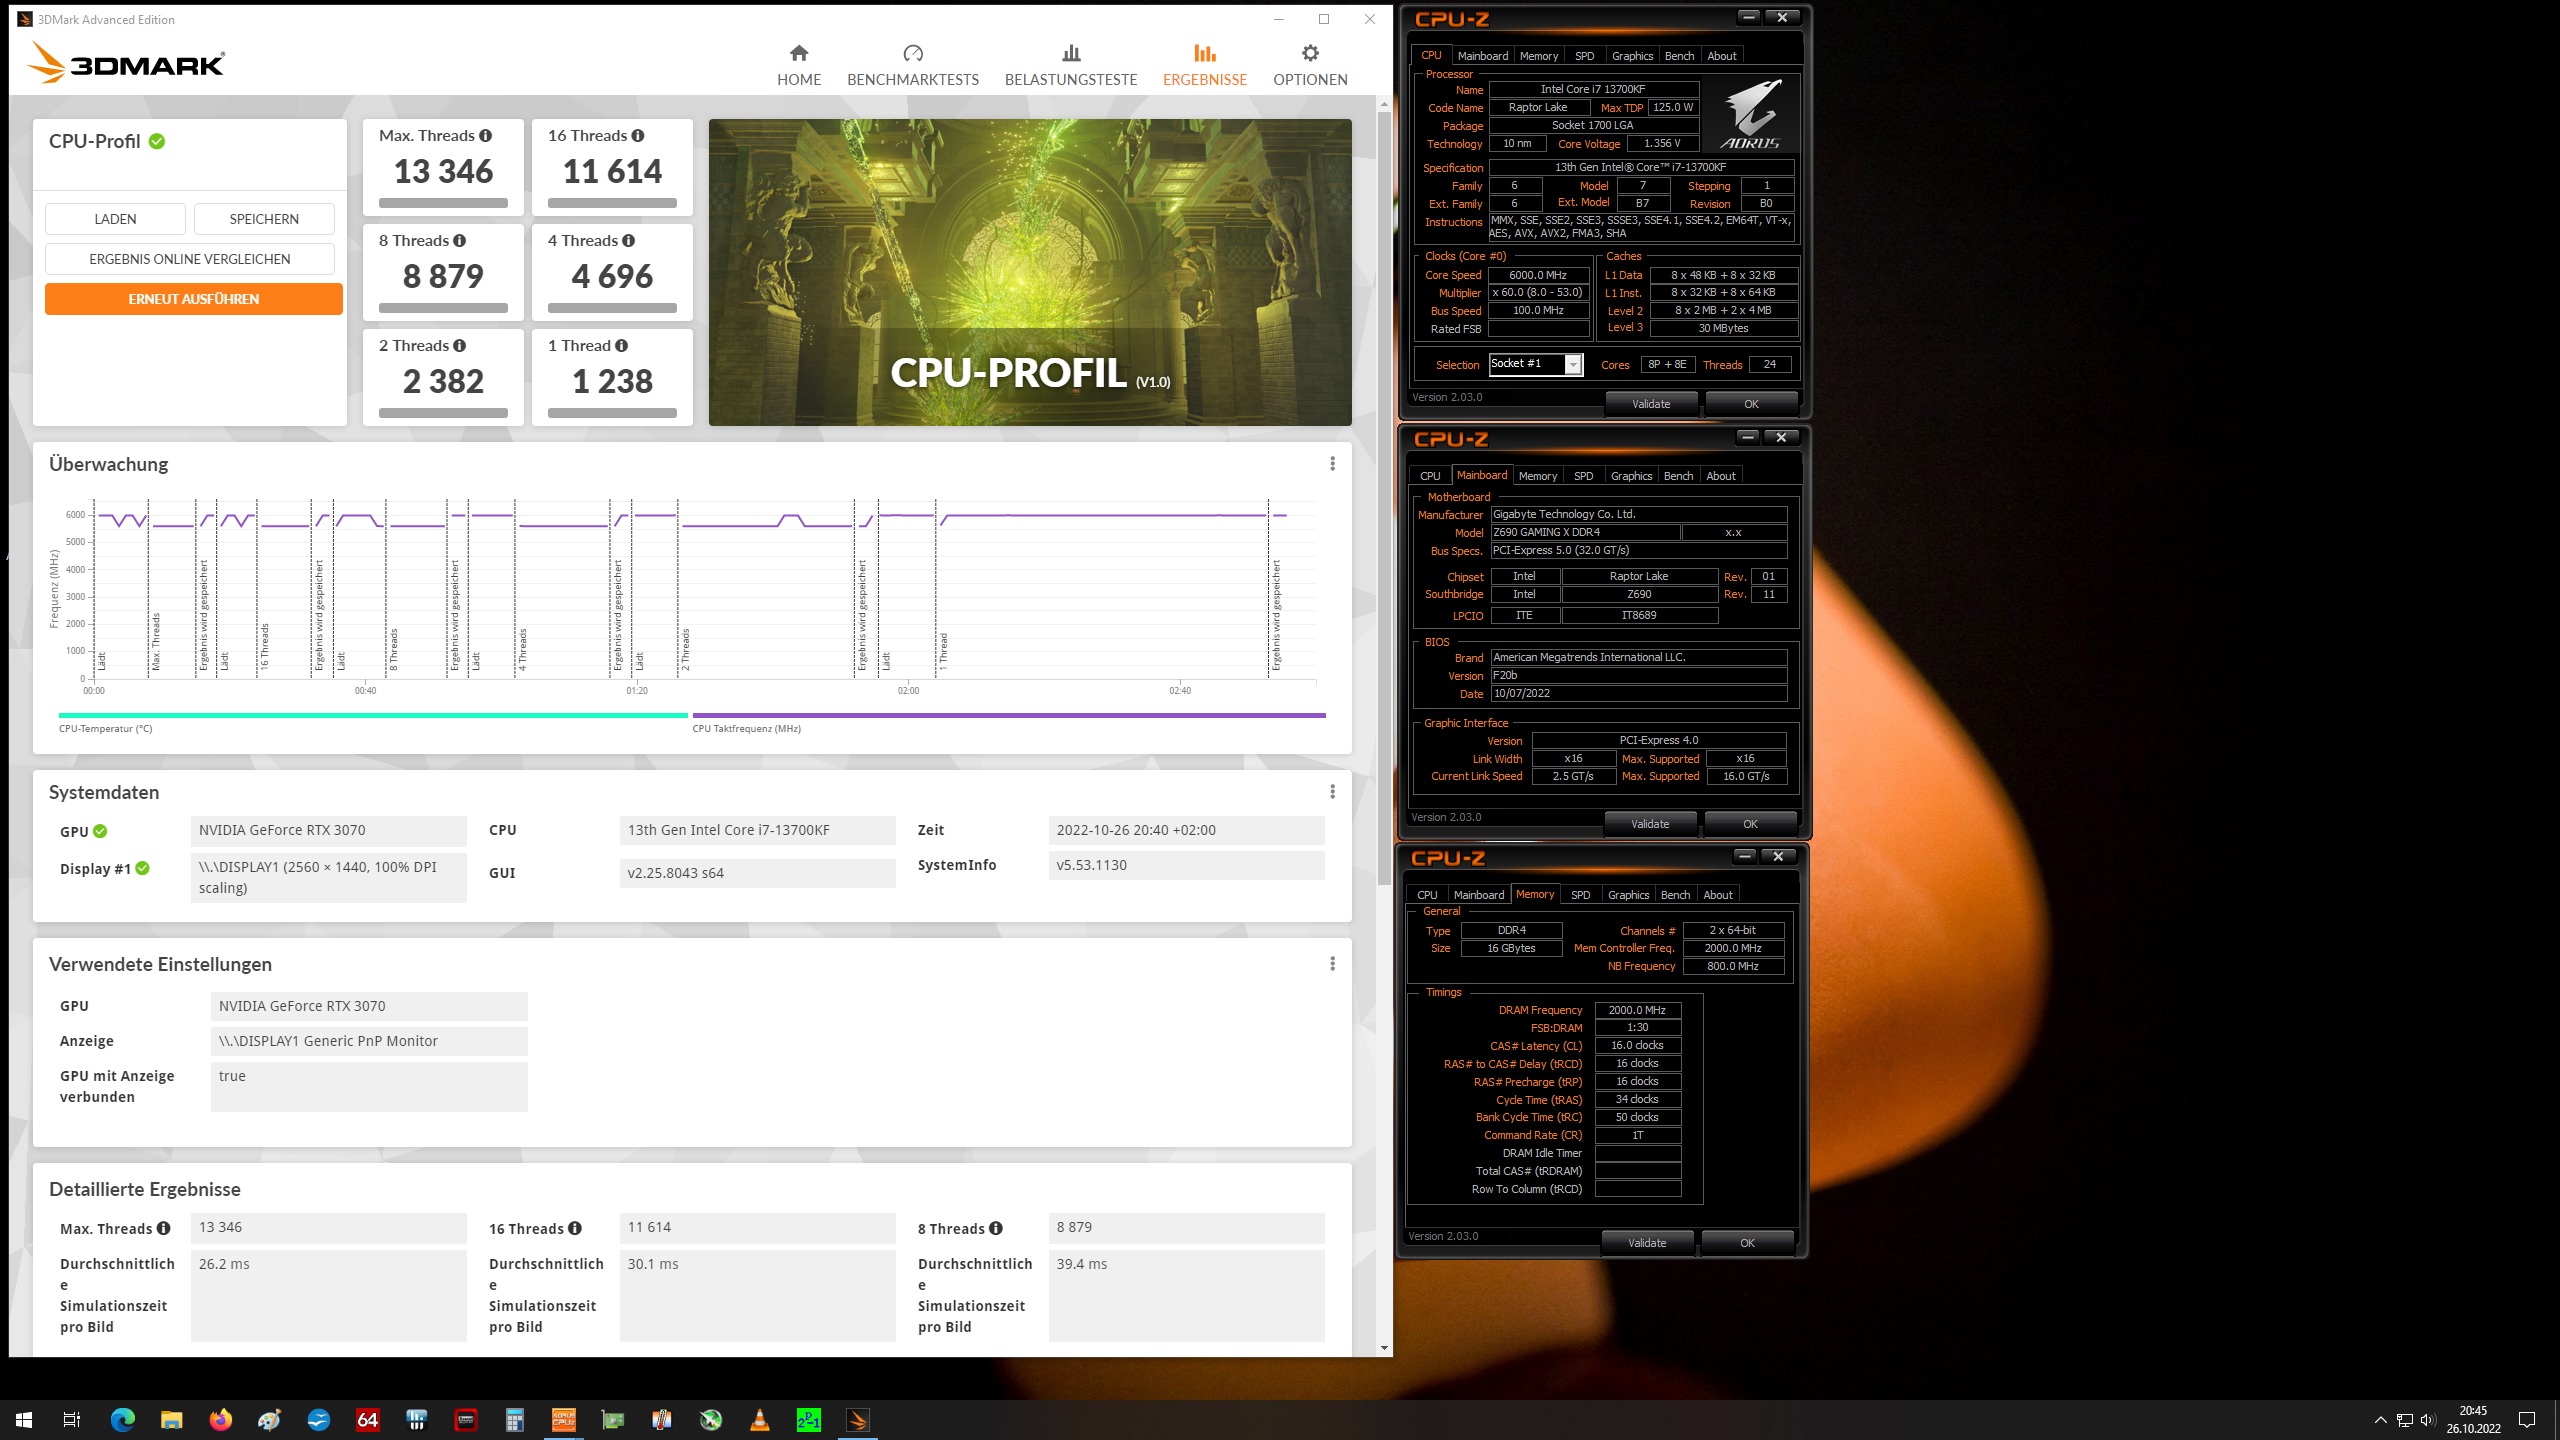The image size is (2560, 1440).
Task: Show info for 16 Threads score
Action: (x=637, y=135)
